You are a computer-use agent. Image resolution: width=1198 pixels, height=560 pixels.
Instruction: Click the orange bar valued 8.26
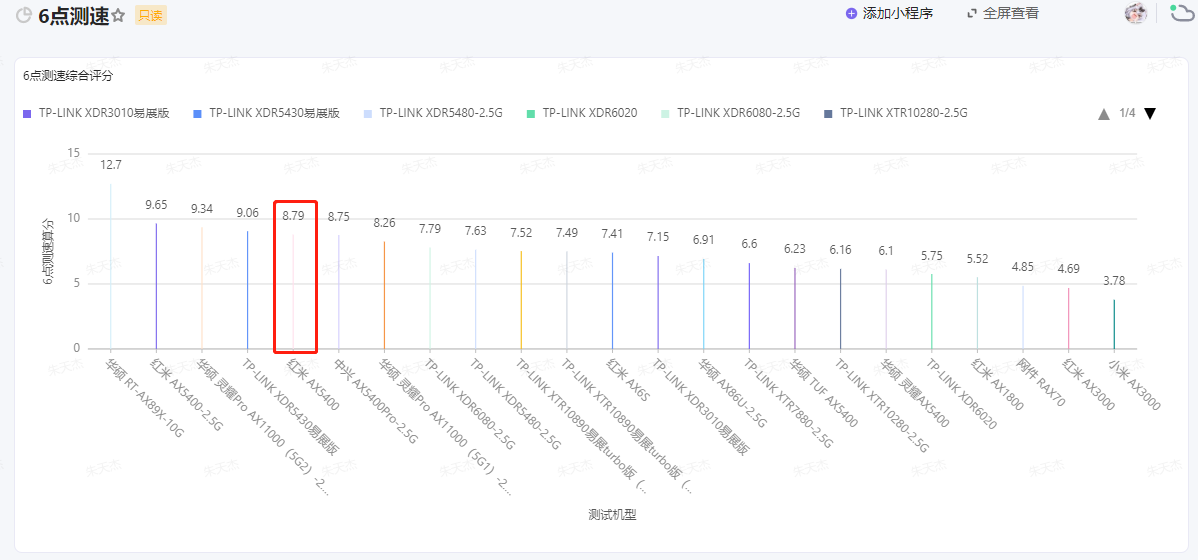(384, 295)
